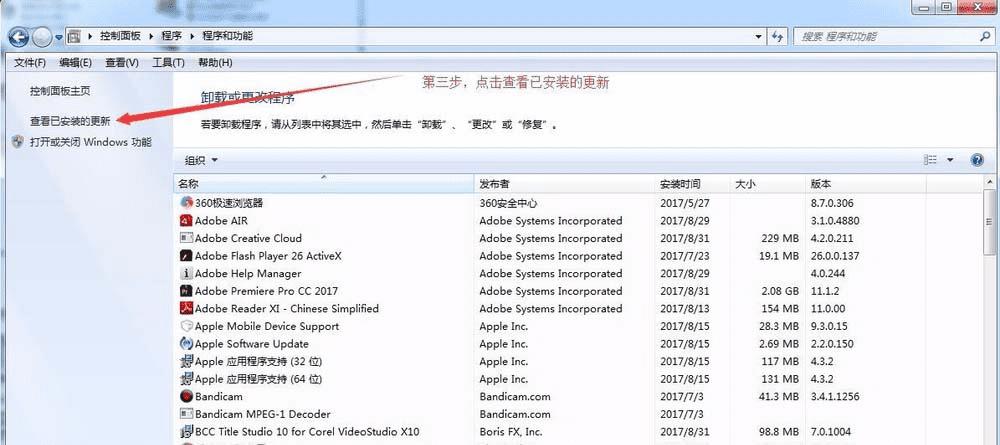Click the 360极速浏览器 program icon
The width and height of the screenshot is (1000, 445).
[186, 203]
